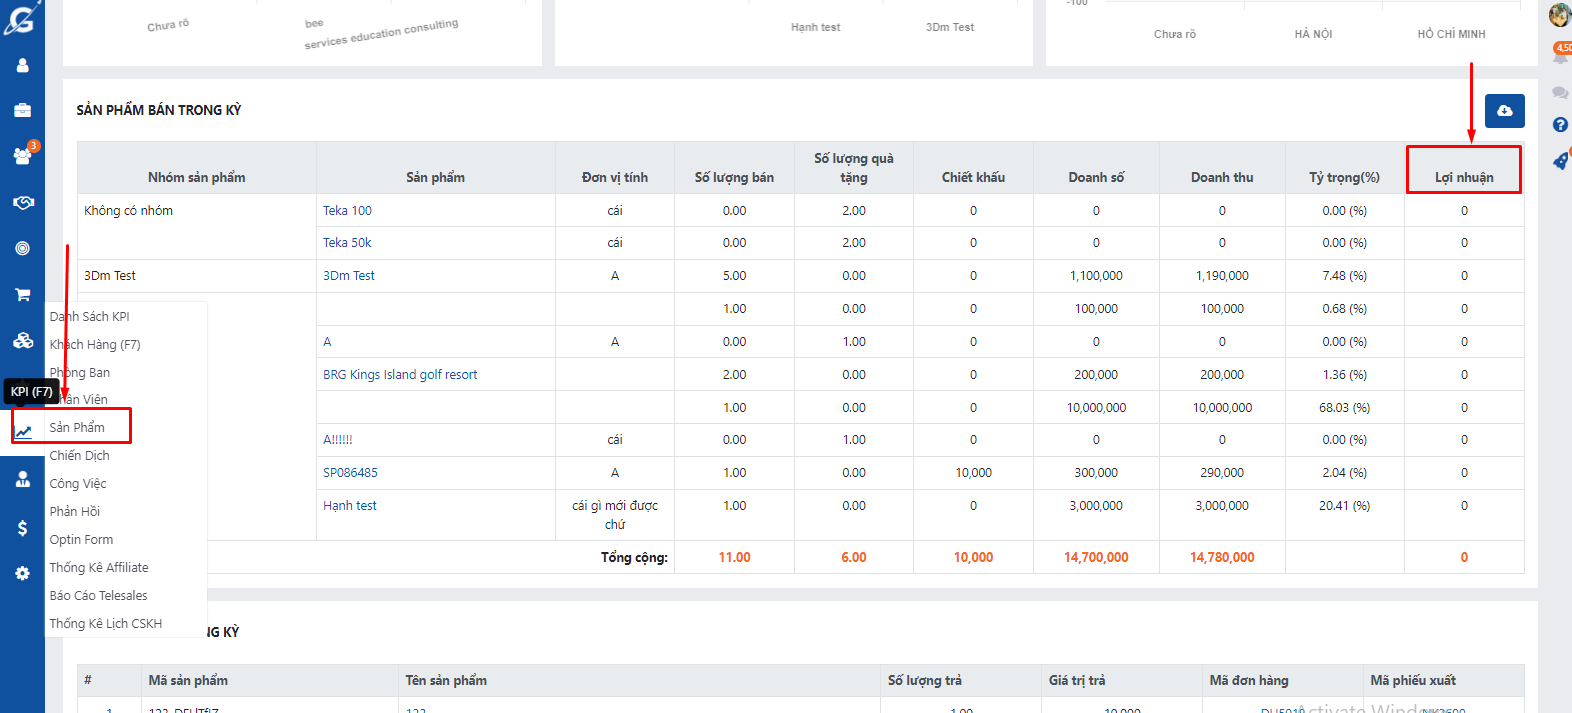The width and height of the screenshot is (1572, 713).
Task: Open settings gear in left sidebar
Action: (x=22, y=573)
